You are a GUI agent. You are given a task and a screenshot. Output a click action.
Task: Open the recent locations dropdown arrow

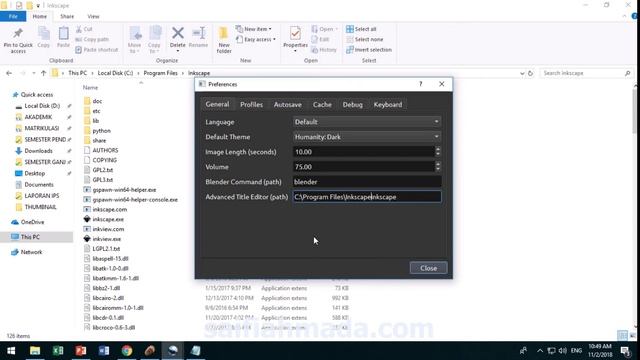34,73
